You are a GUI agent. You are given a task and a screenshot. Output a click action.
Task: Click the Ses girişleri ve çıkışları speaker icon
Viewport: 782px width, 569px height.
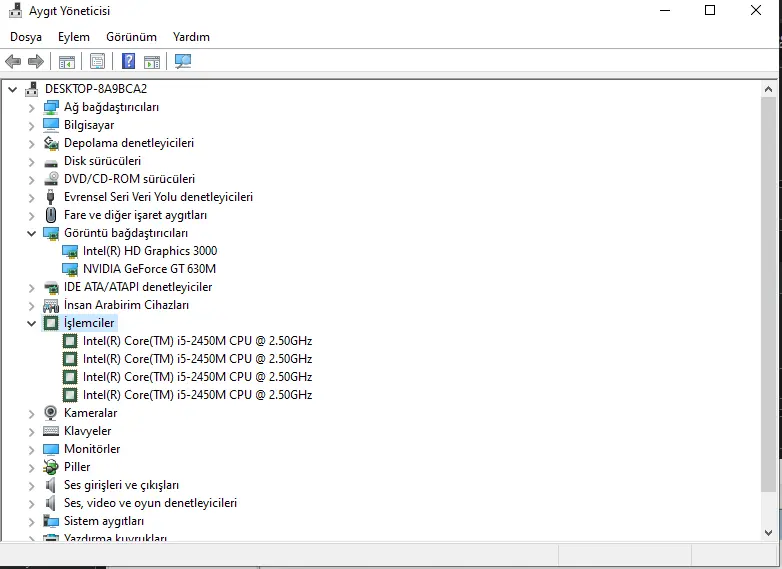50,485
